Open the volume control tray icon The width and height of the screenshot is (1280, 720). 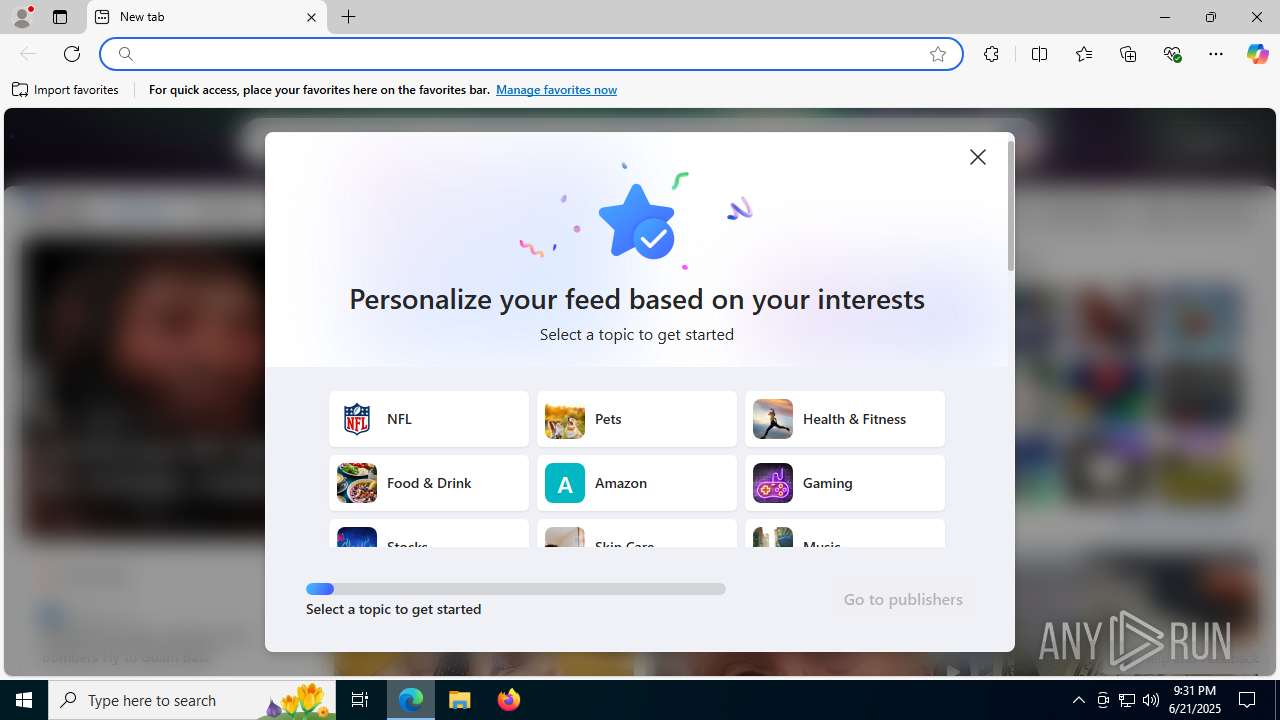click(x=1151, y=700)
